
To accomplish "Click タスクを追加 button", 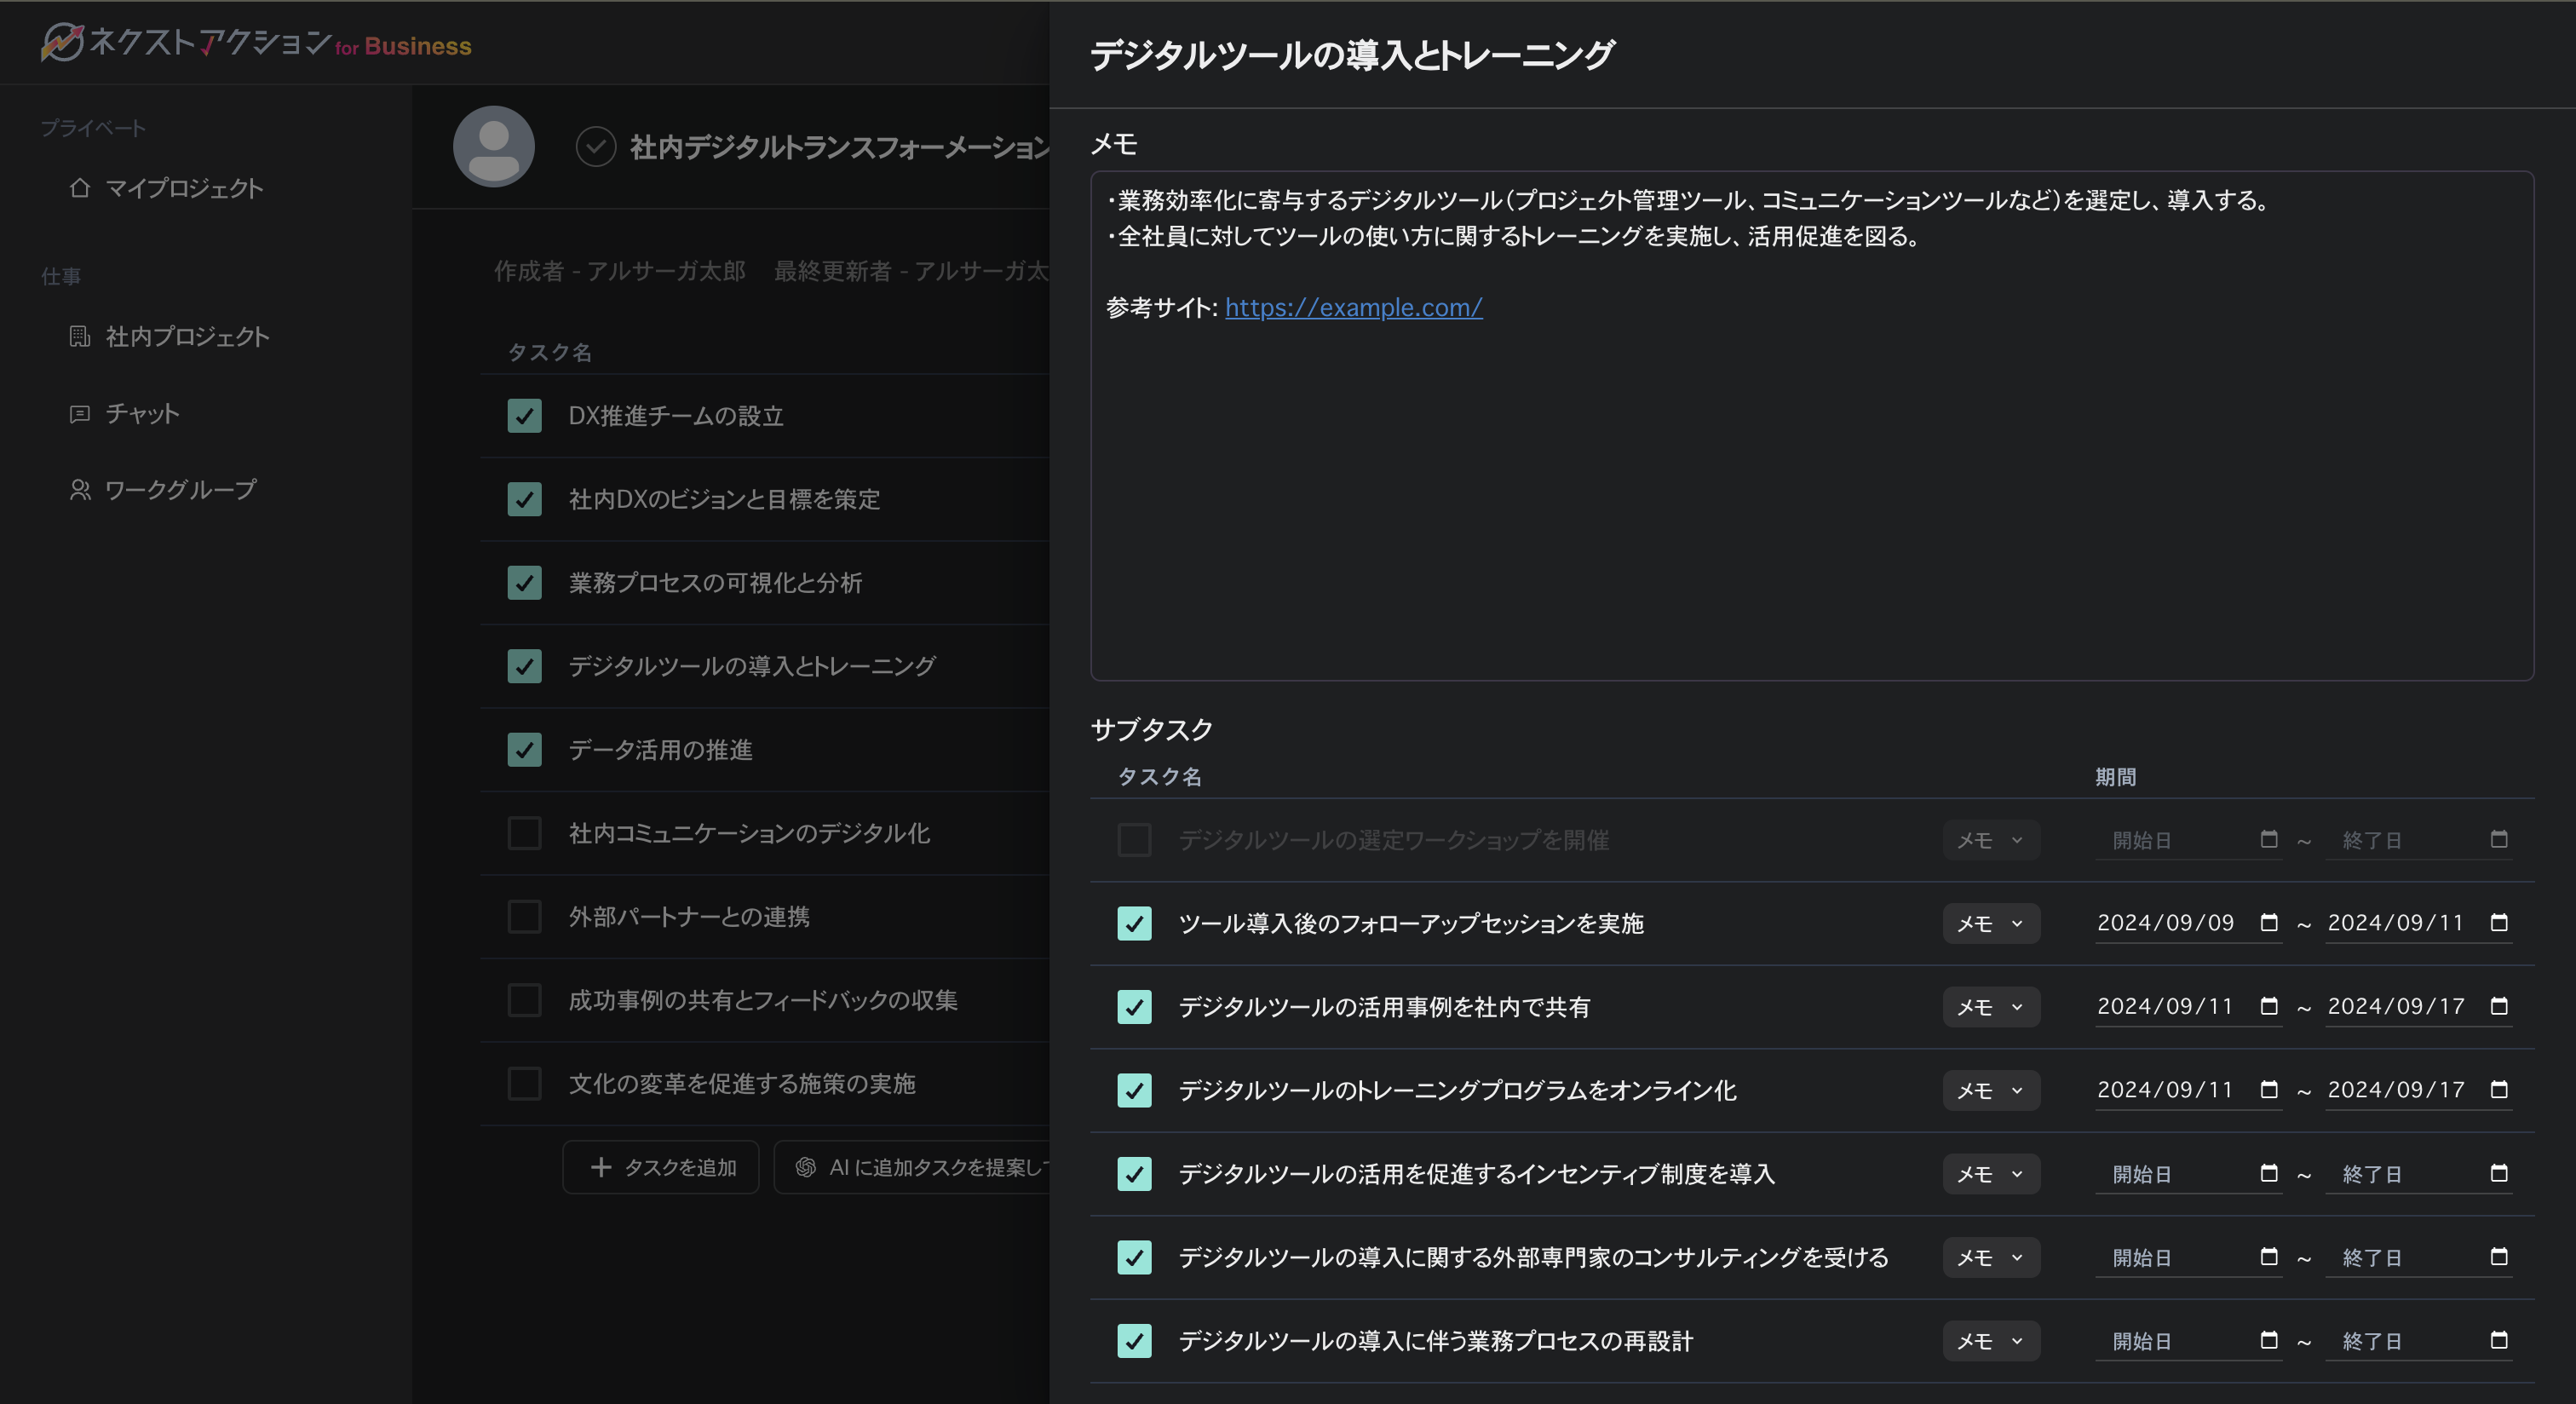I will pos(661,1167).
